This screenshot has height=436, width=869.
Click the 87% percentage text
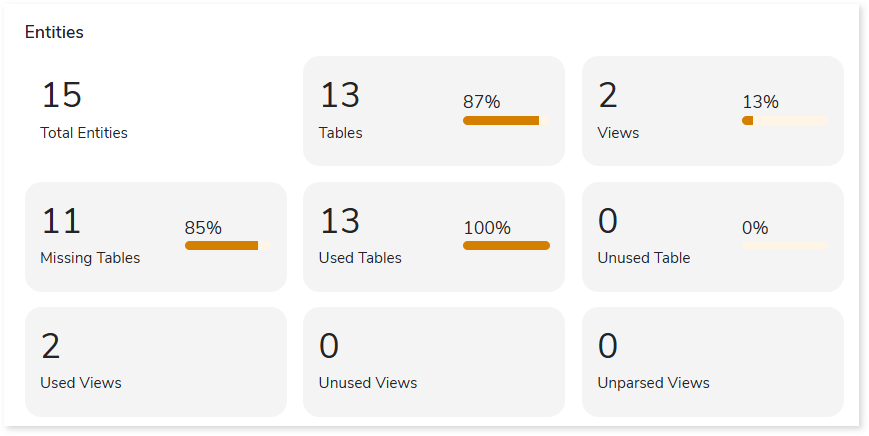(481, 102)
